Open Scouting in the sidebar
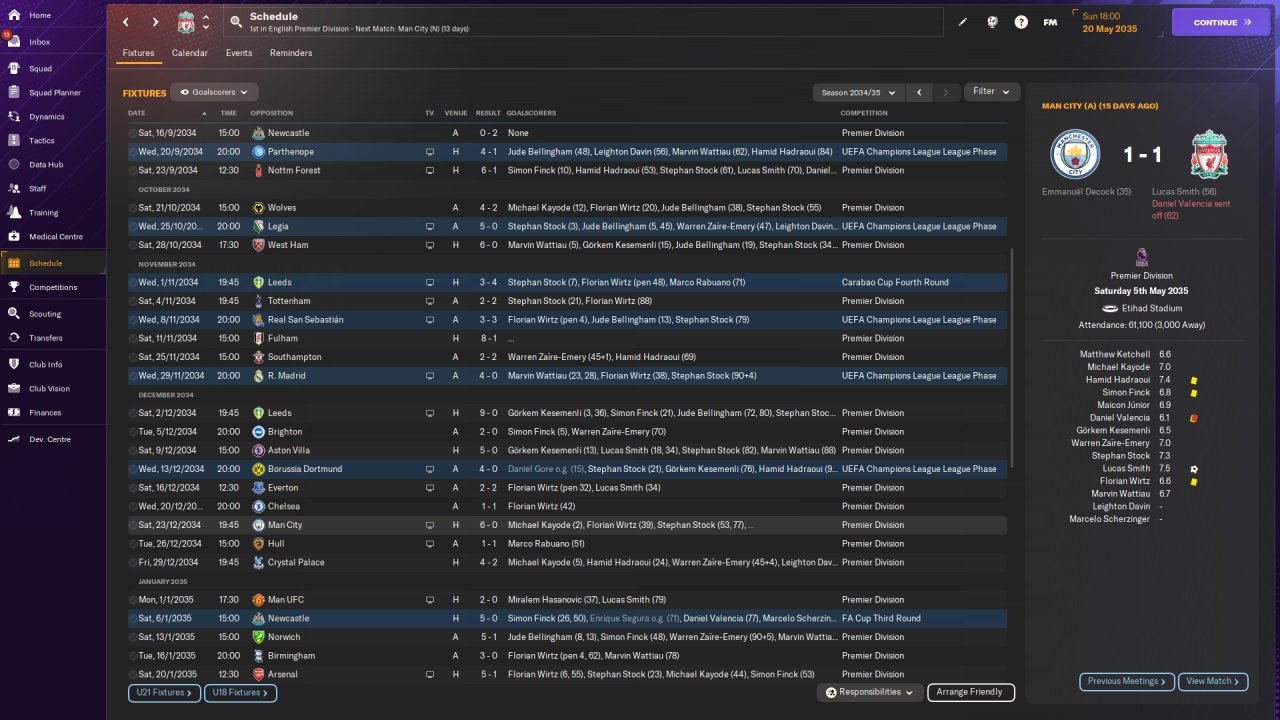1280x720 pixels. pos(45,314)
